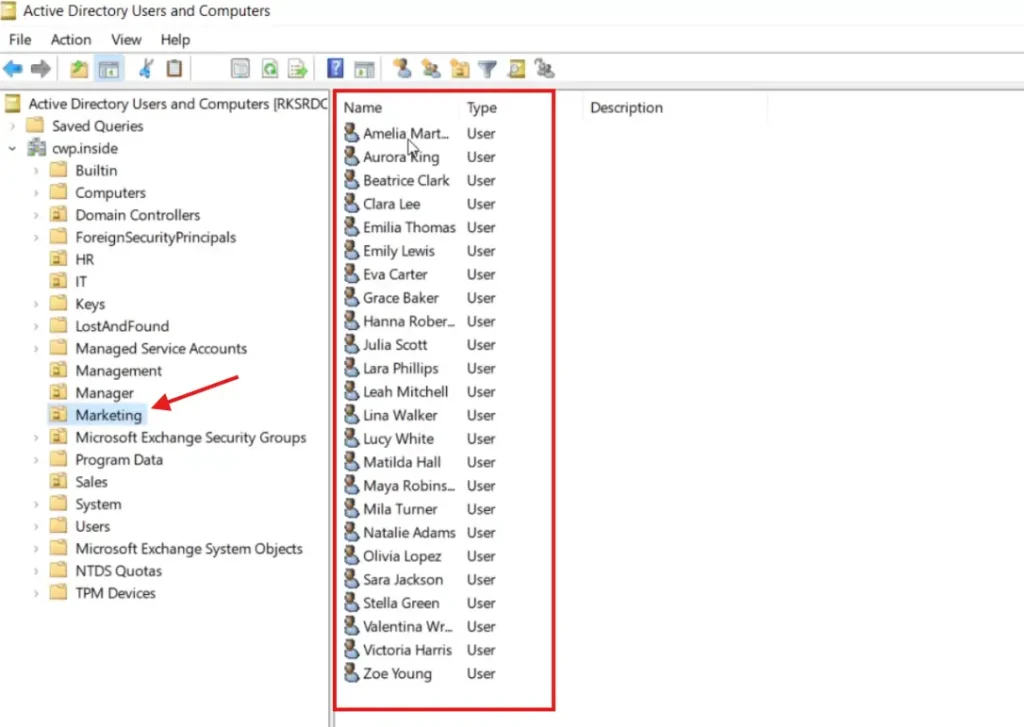
Task: Click the Back arrow in the toolbar
Action: coord(13,69)
